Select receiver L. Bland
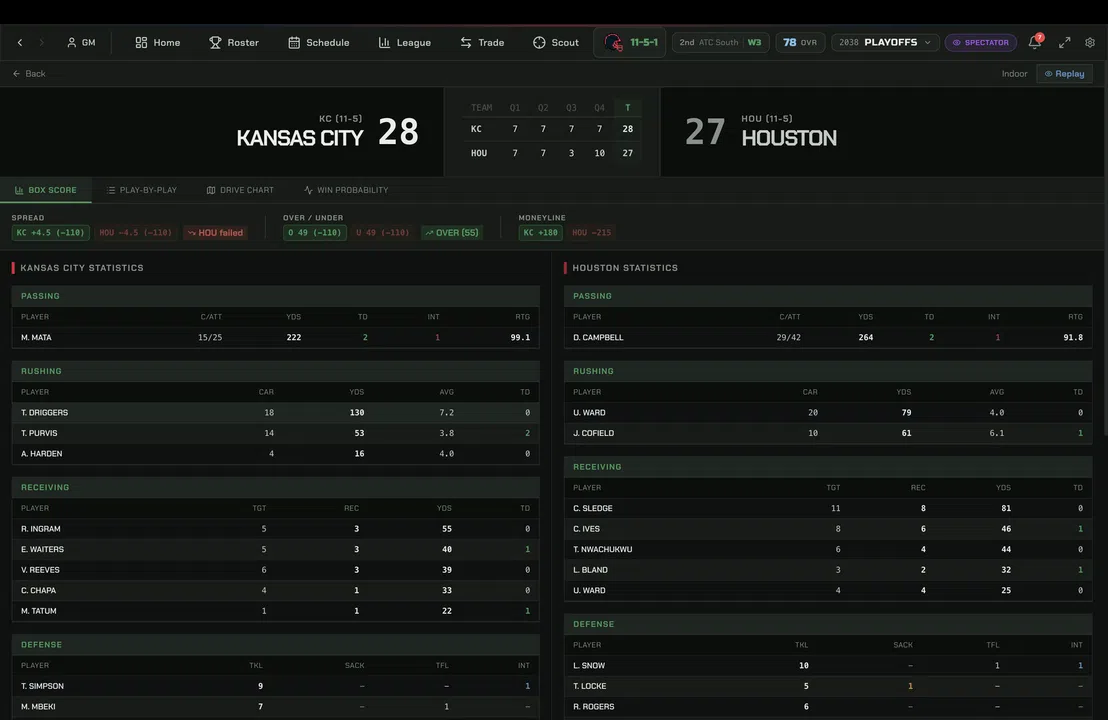The image size is (1108, 720). (828, 569)
